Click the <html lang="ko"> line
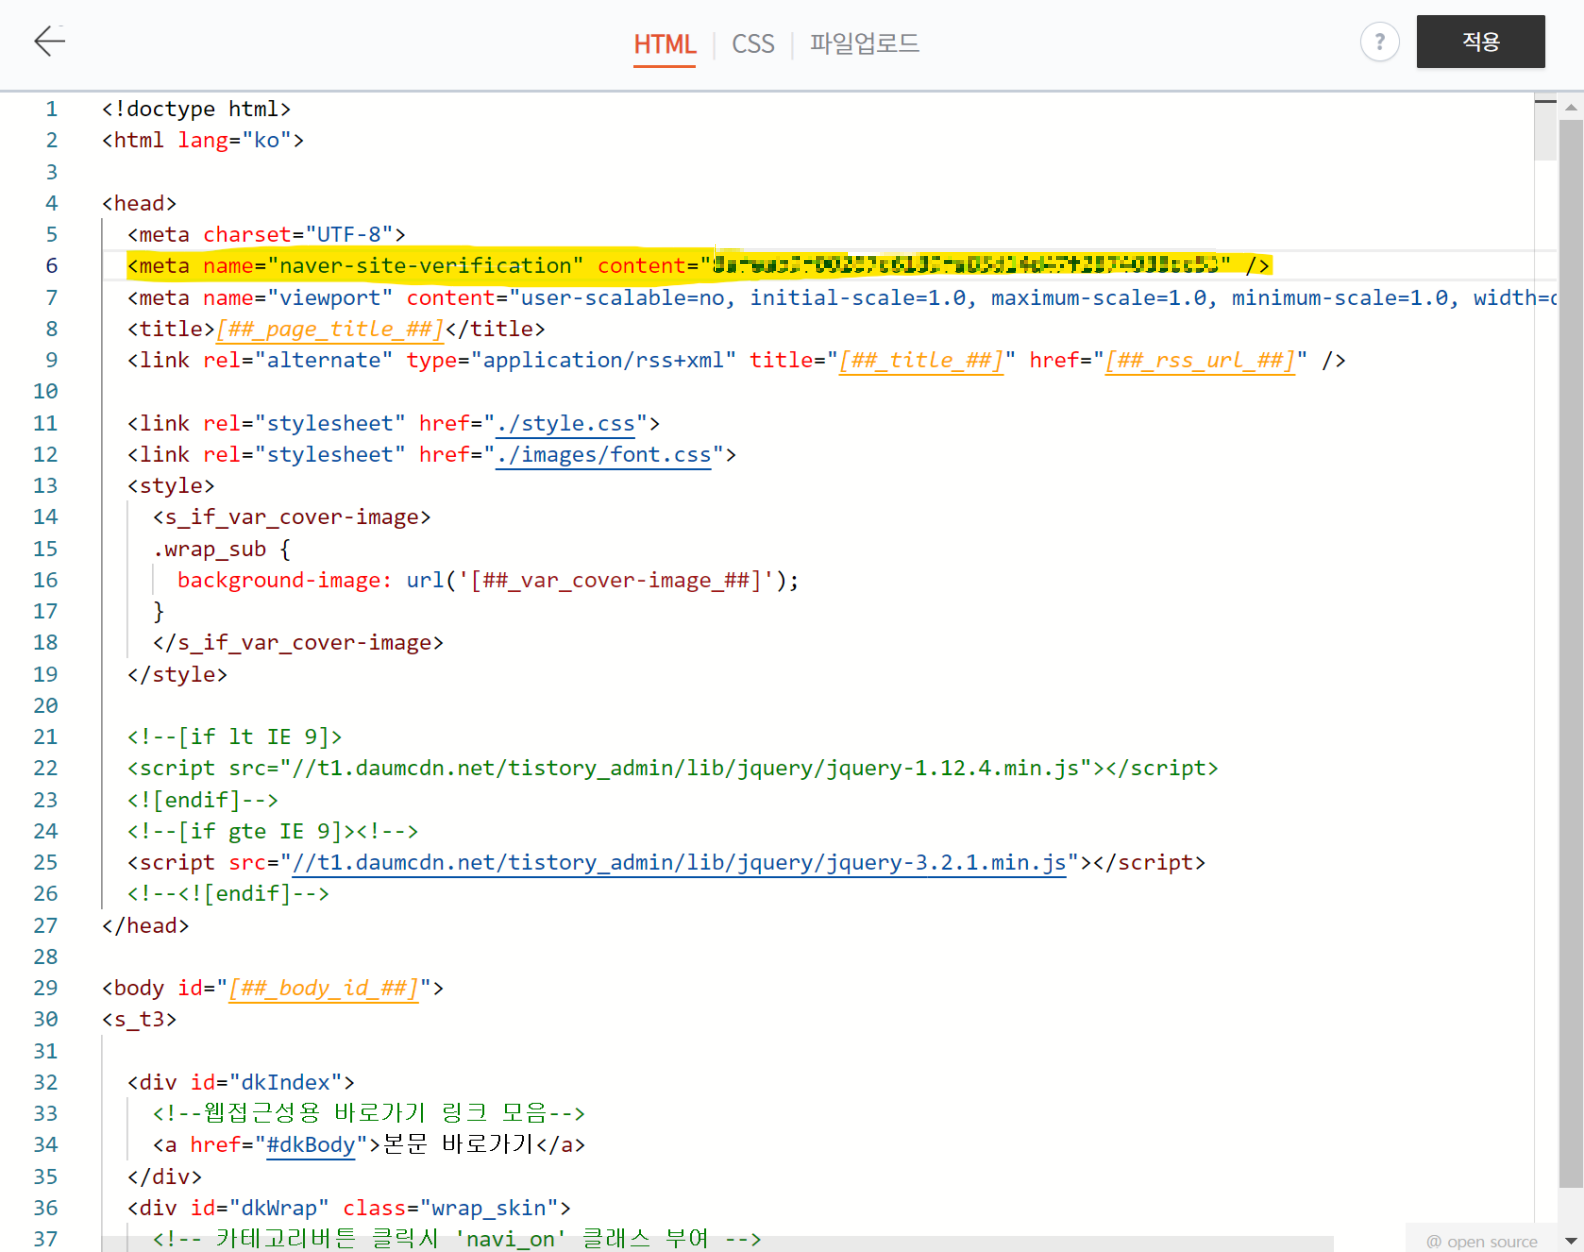 [x=203, y=140]
